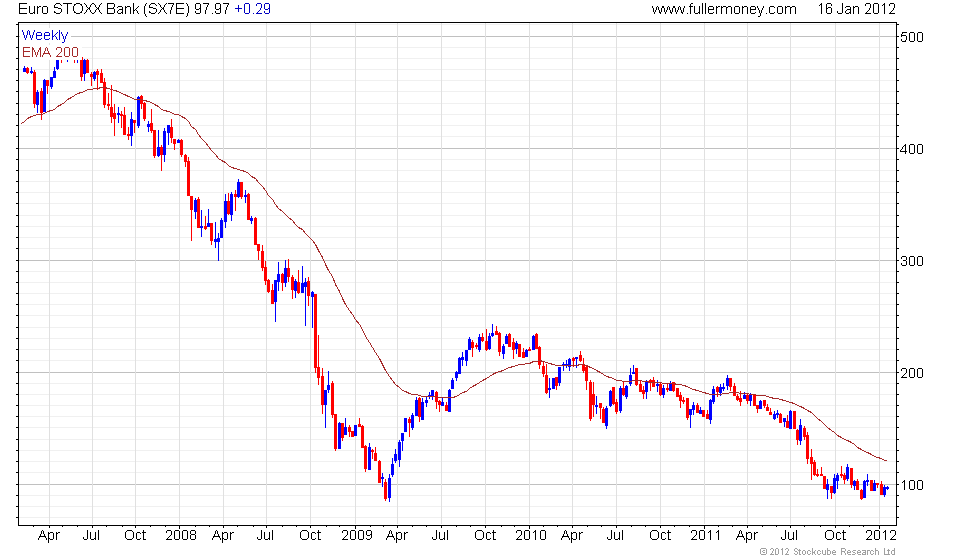Click the 500 label on price axis

911,37
